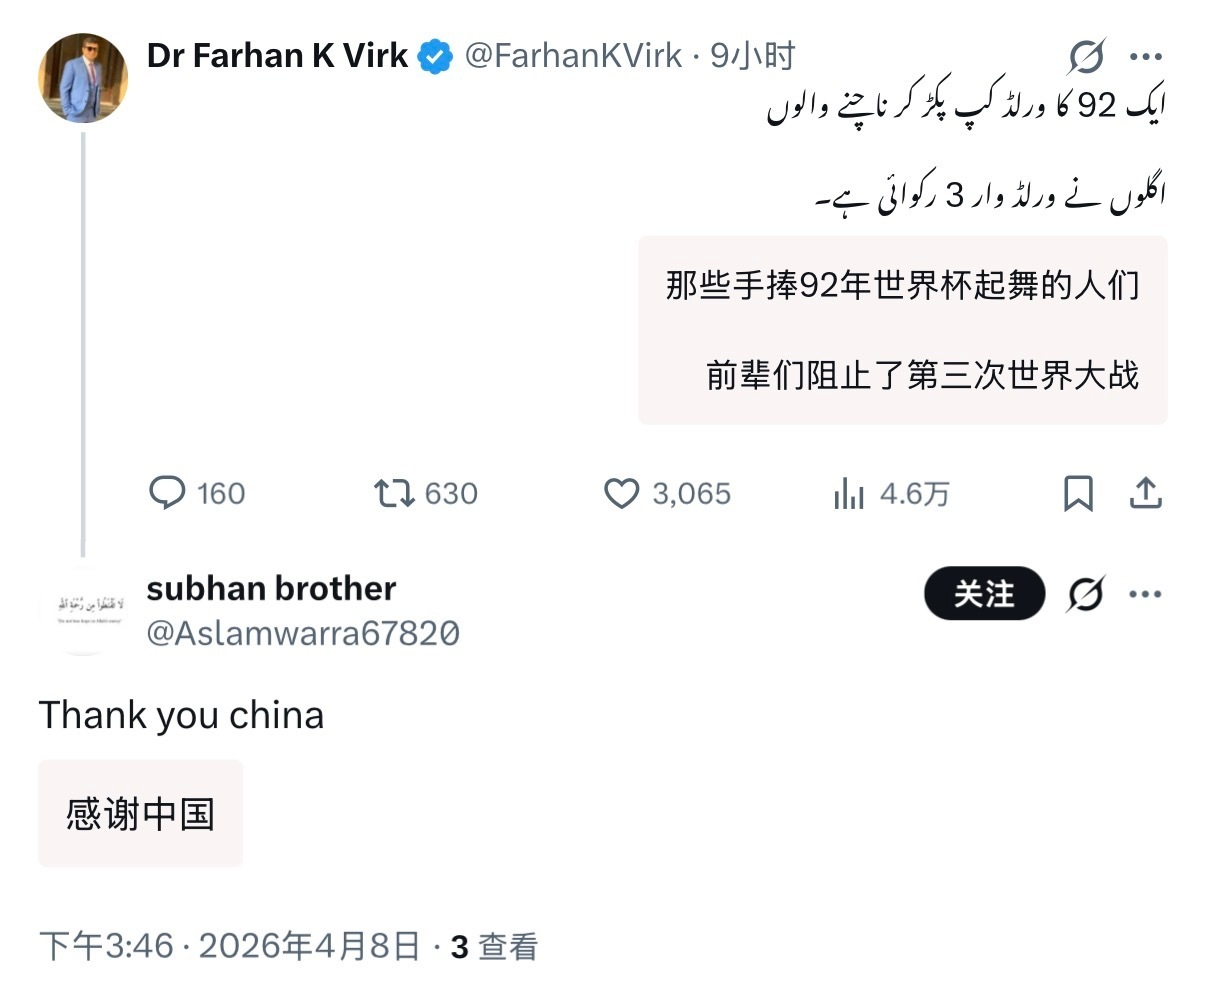View analytics via the bar chart icon
Image resolution: width=1206 pixels, height=981 pixels.
[x=849, y=492]
